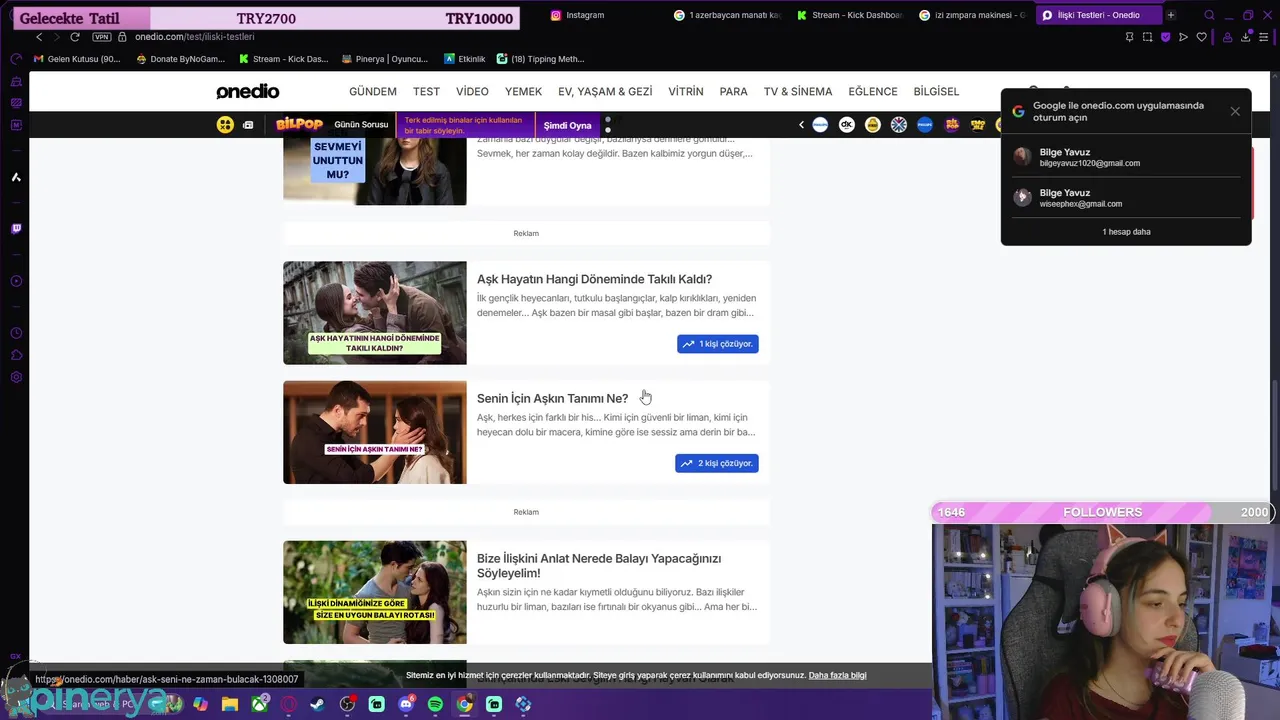Open the blue Philips sponsor icon
Screen dimensions: 1280x720
[x=925, y=125]
